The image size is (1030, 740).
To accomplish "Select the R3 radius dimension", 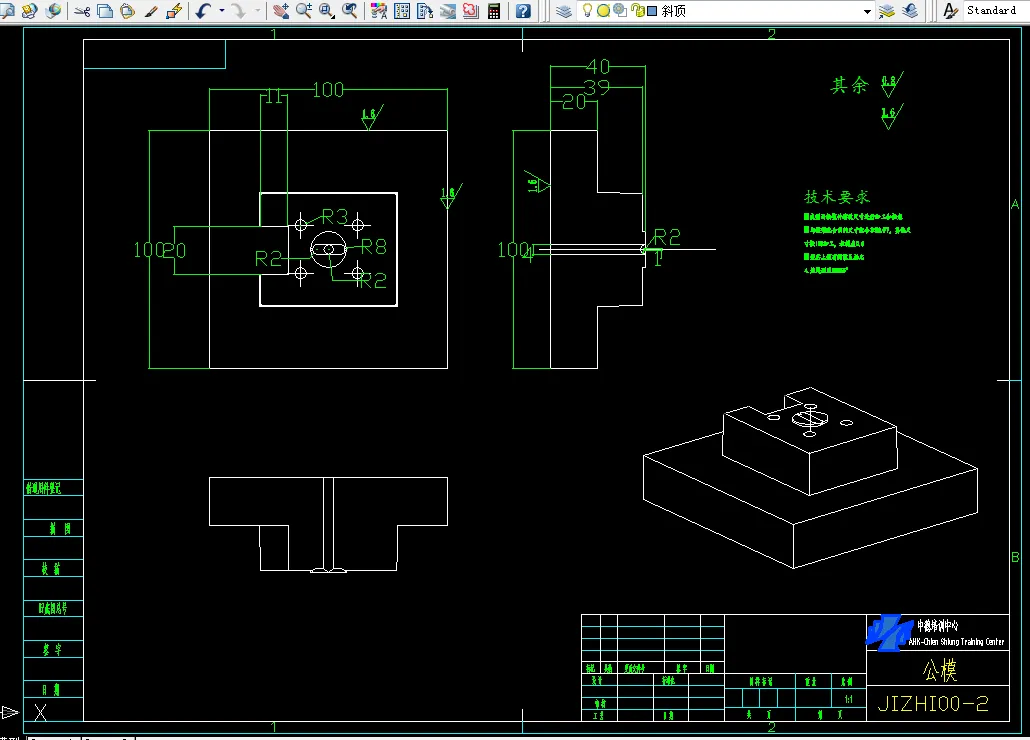I will pos(334,216).
